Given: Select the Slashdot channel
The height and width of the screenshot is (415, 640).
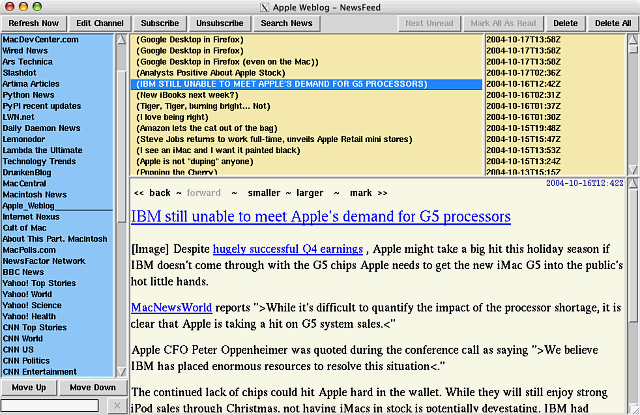Looking at the screenshot, I should pyautogui.click(x=57, y=73).
